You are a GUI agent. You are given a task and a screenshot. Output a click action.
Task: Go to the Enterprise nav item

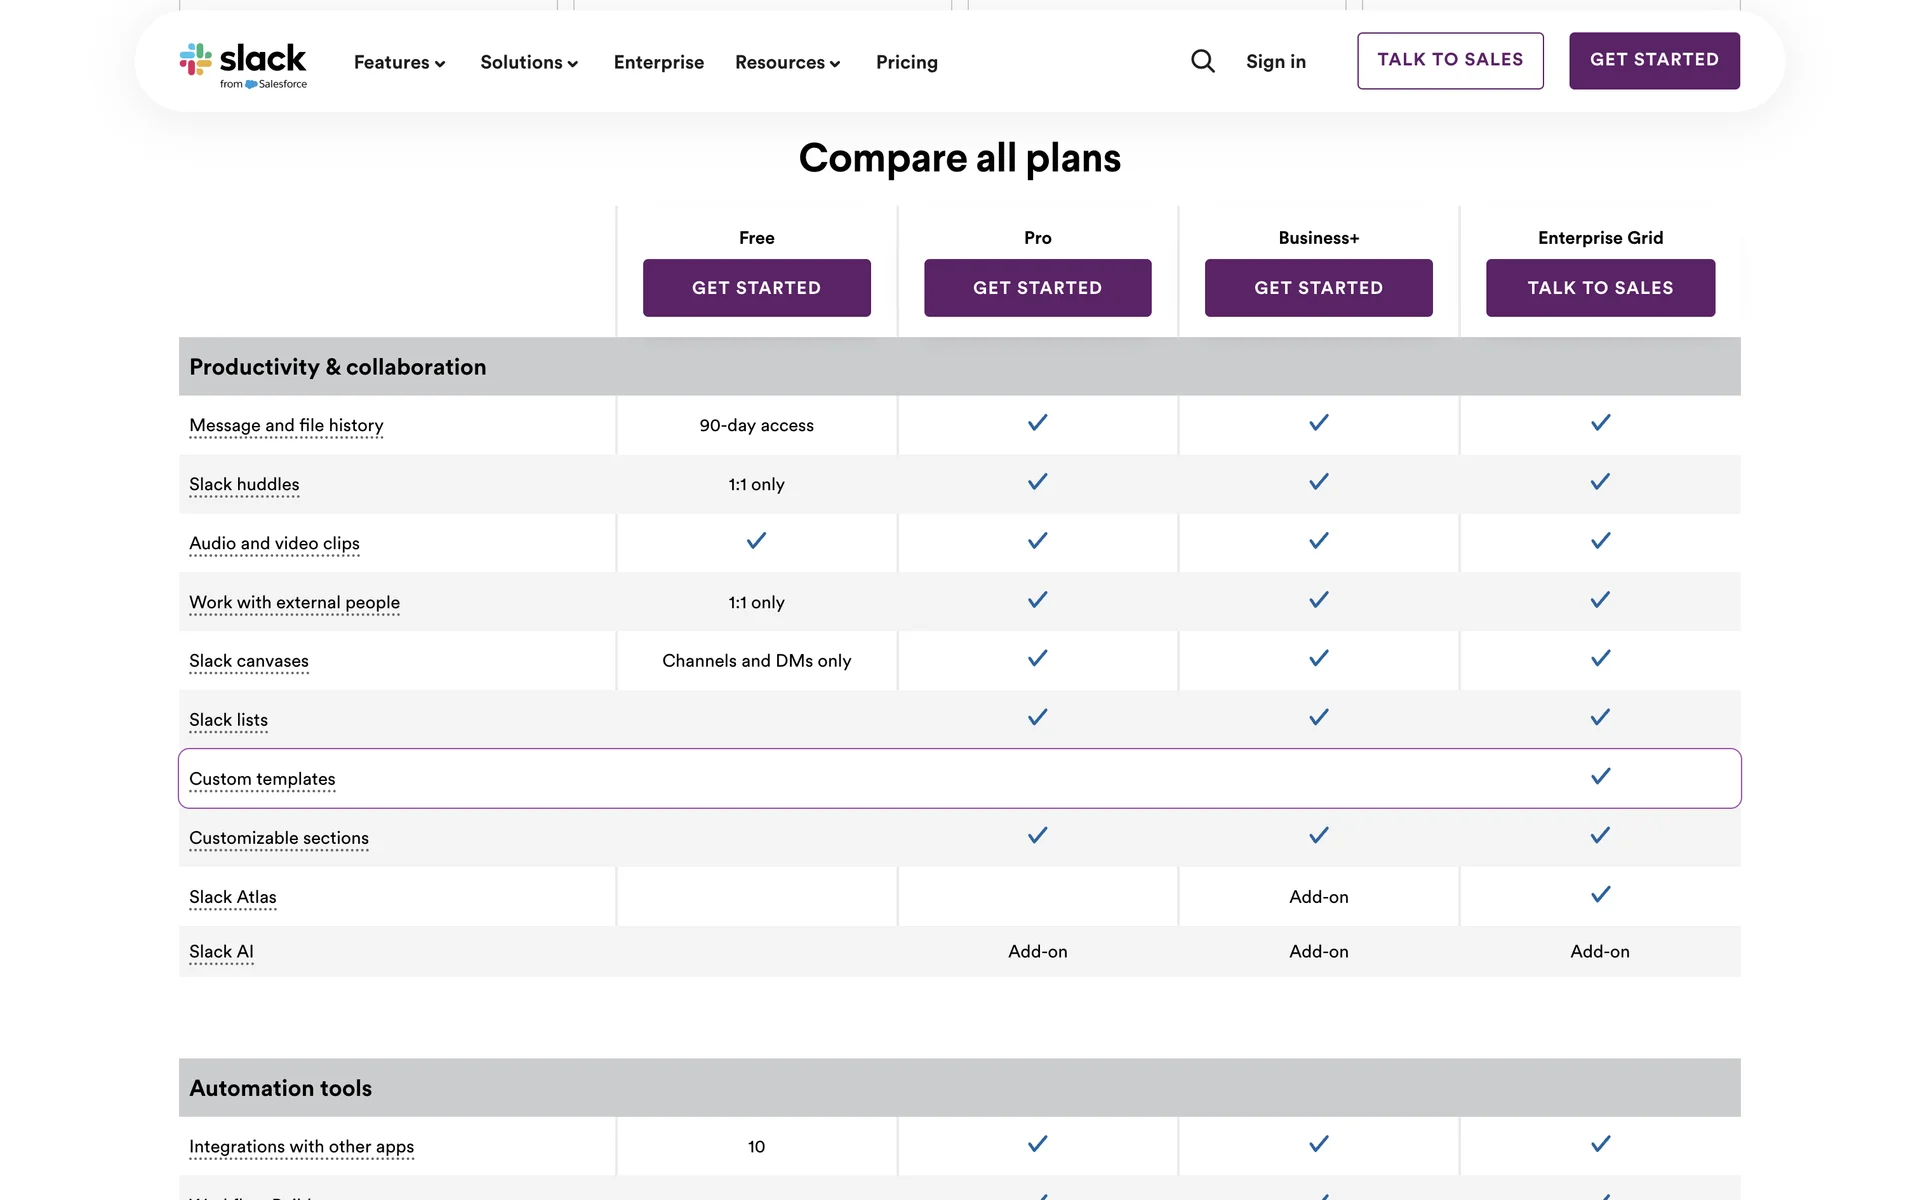pyautogui.click(x=658, y=62)
